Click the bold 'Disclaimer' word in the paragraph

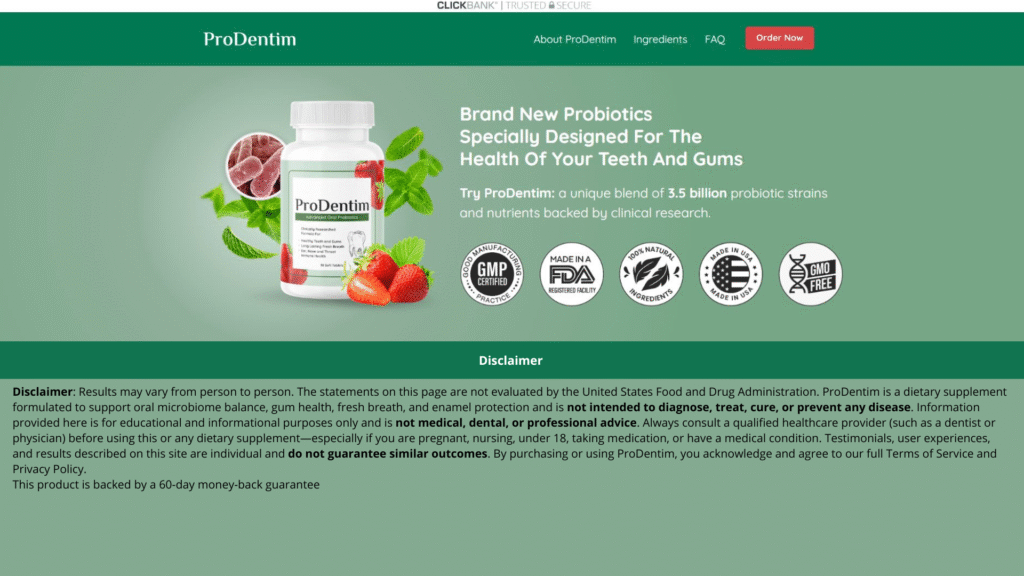click(42, 392)
